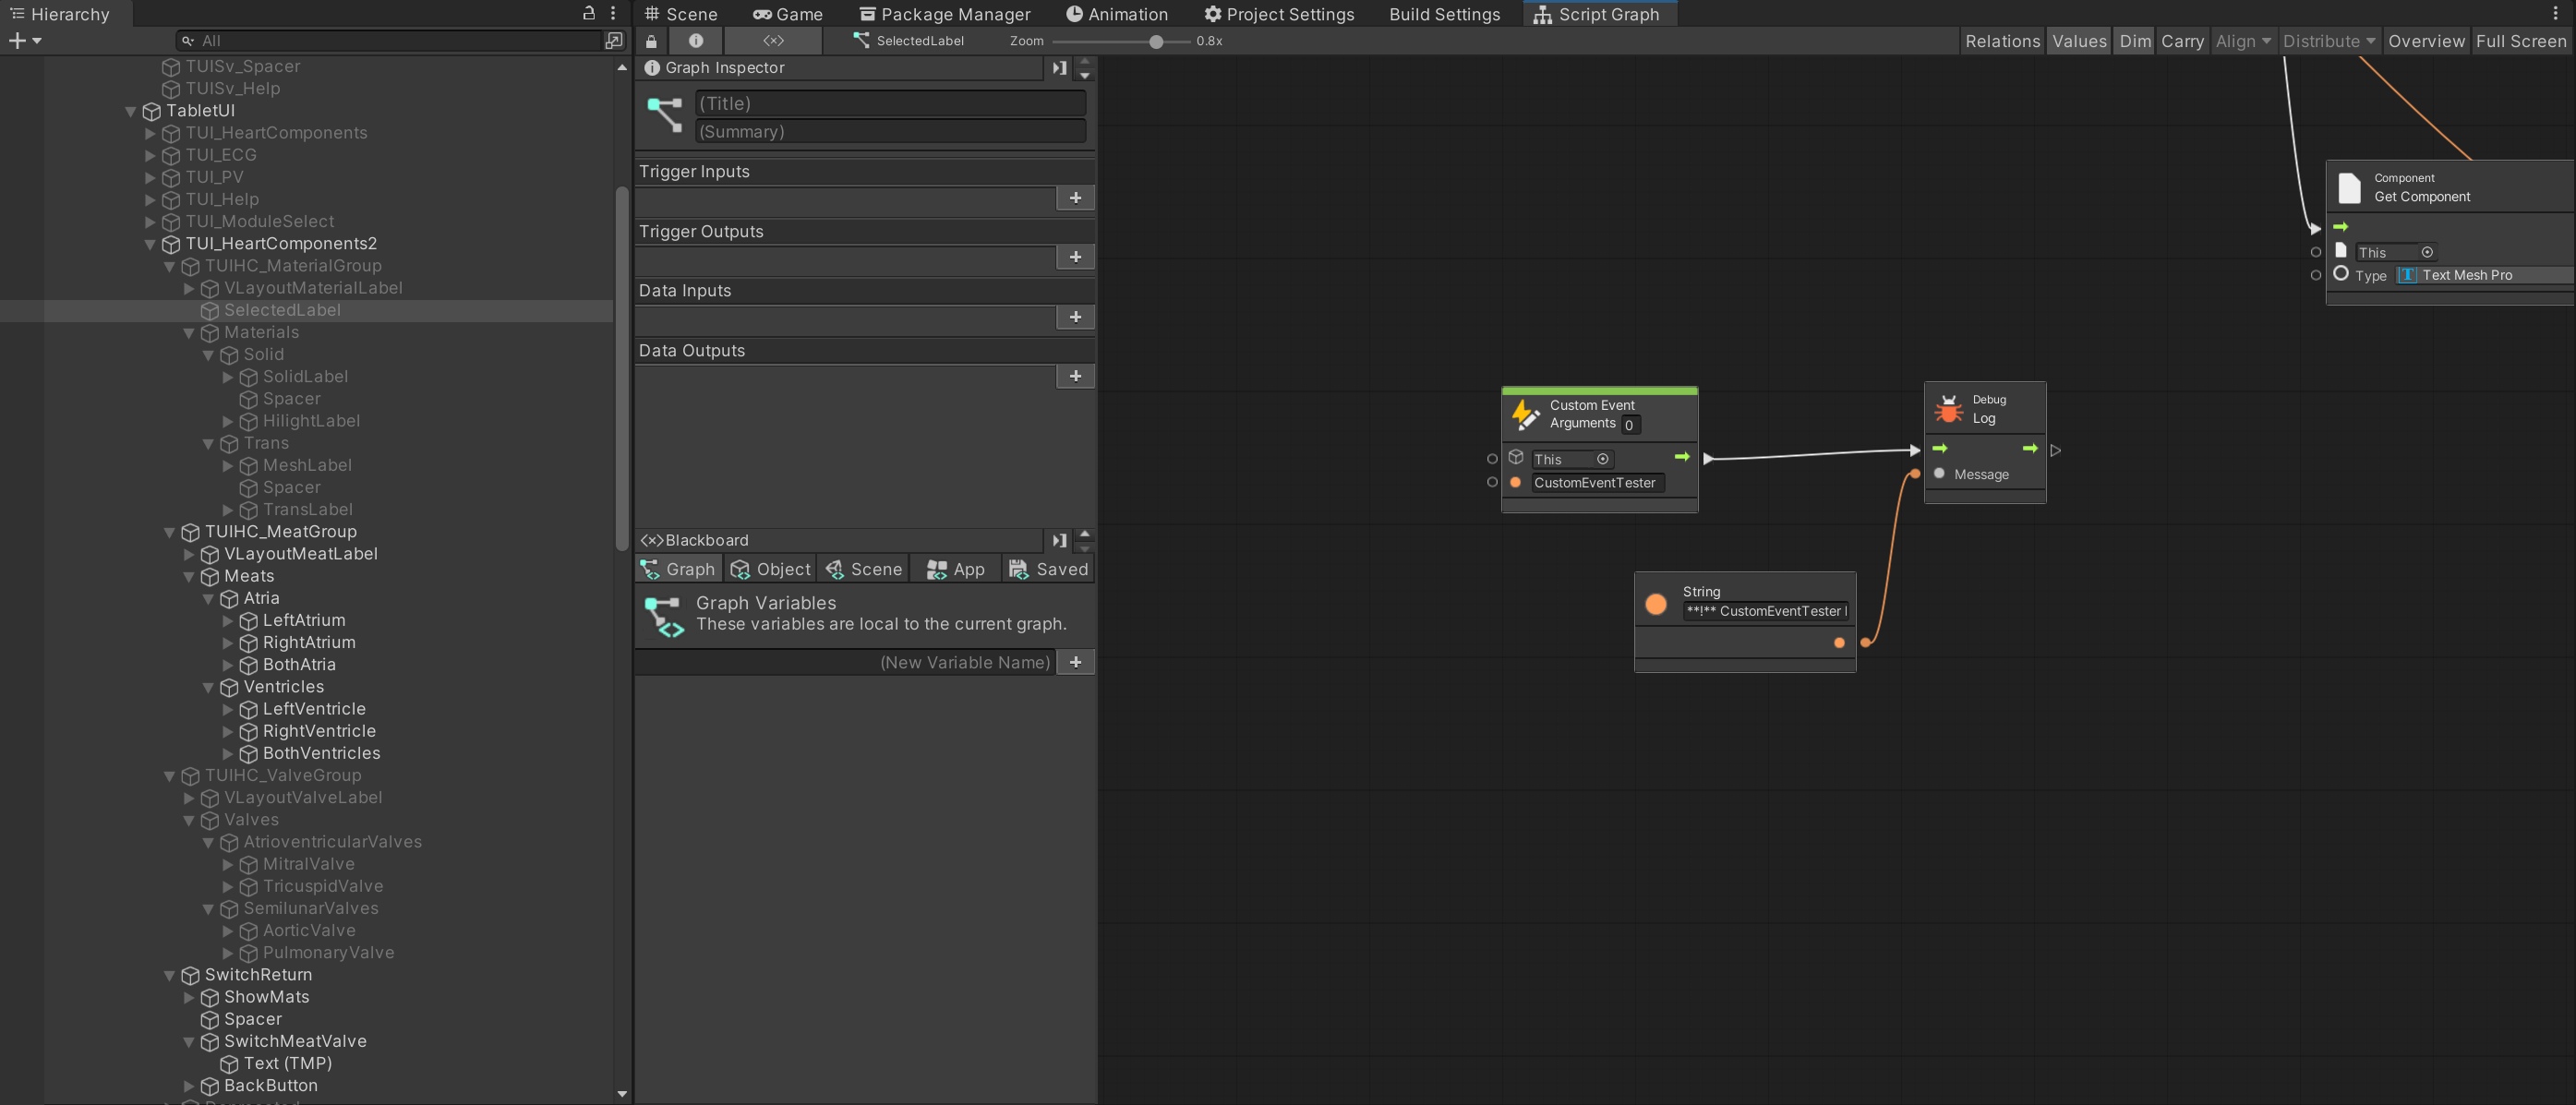Toggle the Dim option in toolbar
The image size is (2576, 1105).
(2134, 41)
